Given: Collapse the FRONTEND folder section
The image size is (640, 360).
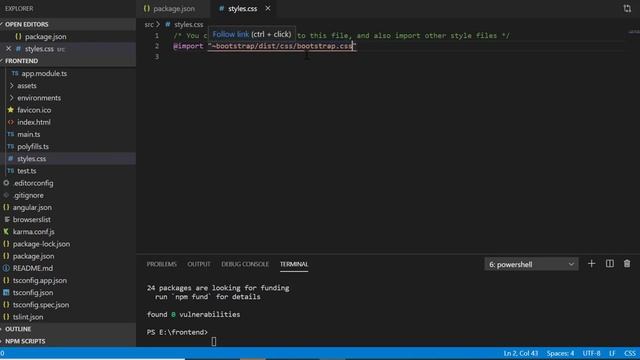Looking at the screenshot, I should click(22, 61).
